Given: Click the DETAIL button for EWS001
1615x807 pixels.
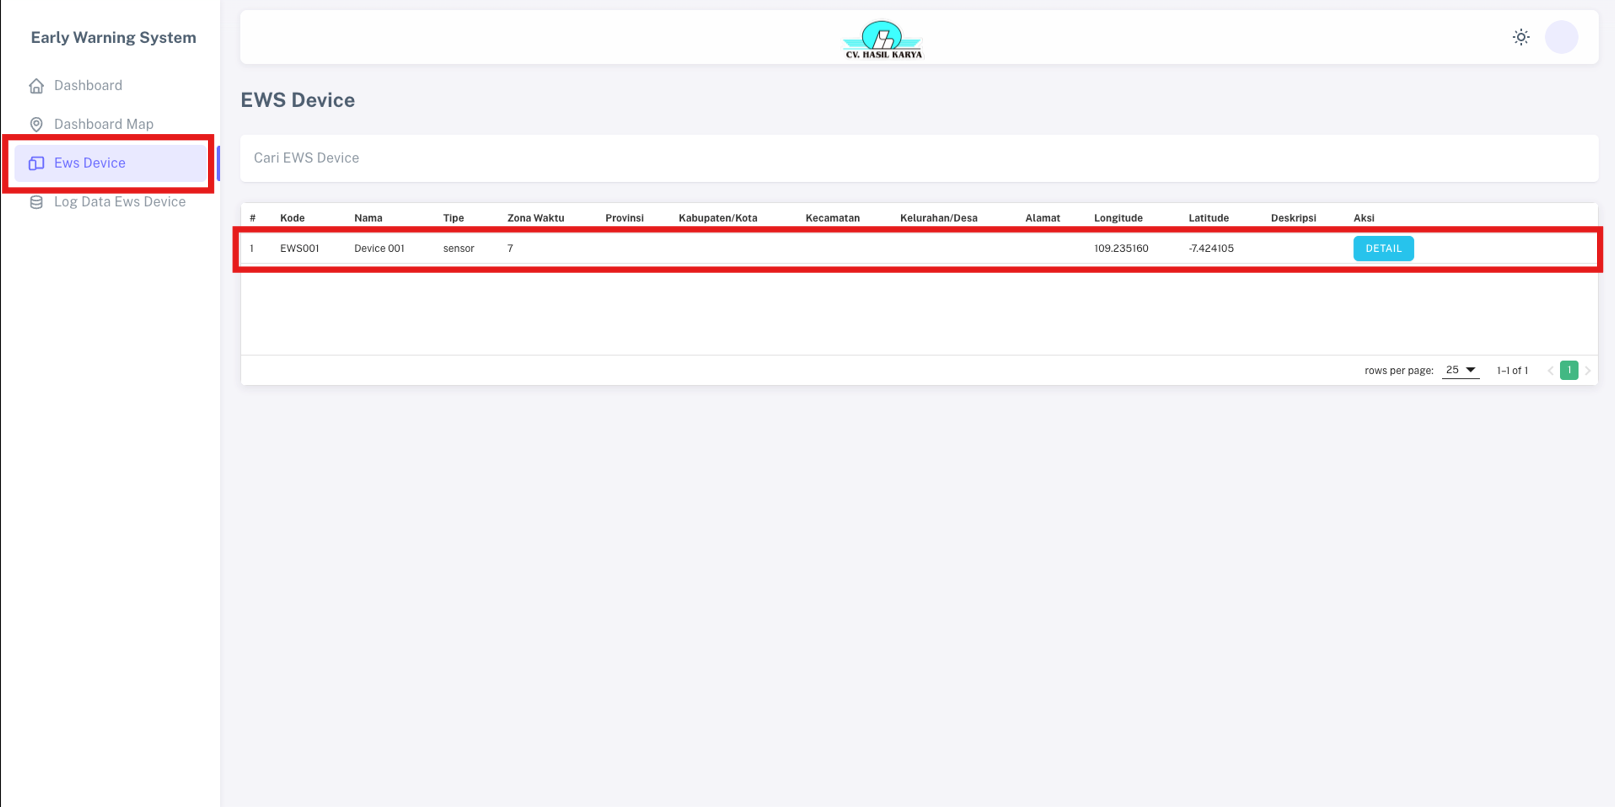Looking at the screenshot, I should coord(1383,248).
